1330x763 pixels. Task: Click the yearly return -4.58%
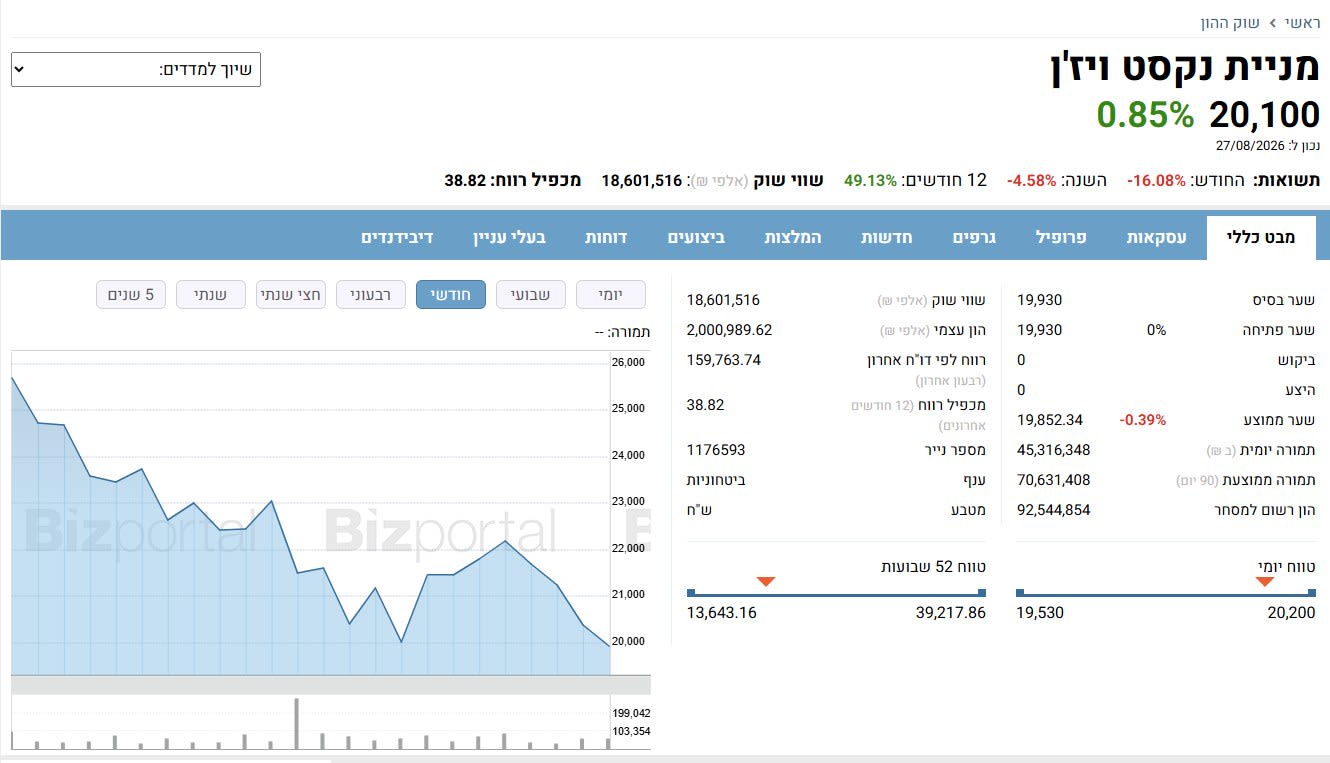coord(1031,181)
